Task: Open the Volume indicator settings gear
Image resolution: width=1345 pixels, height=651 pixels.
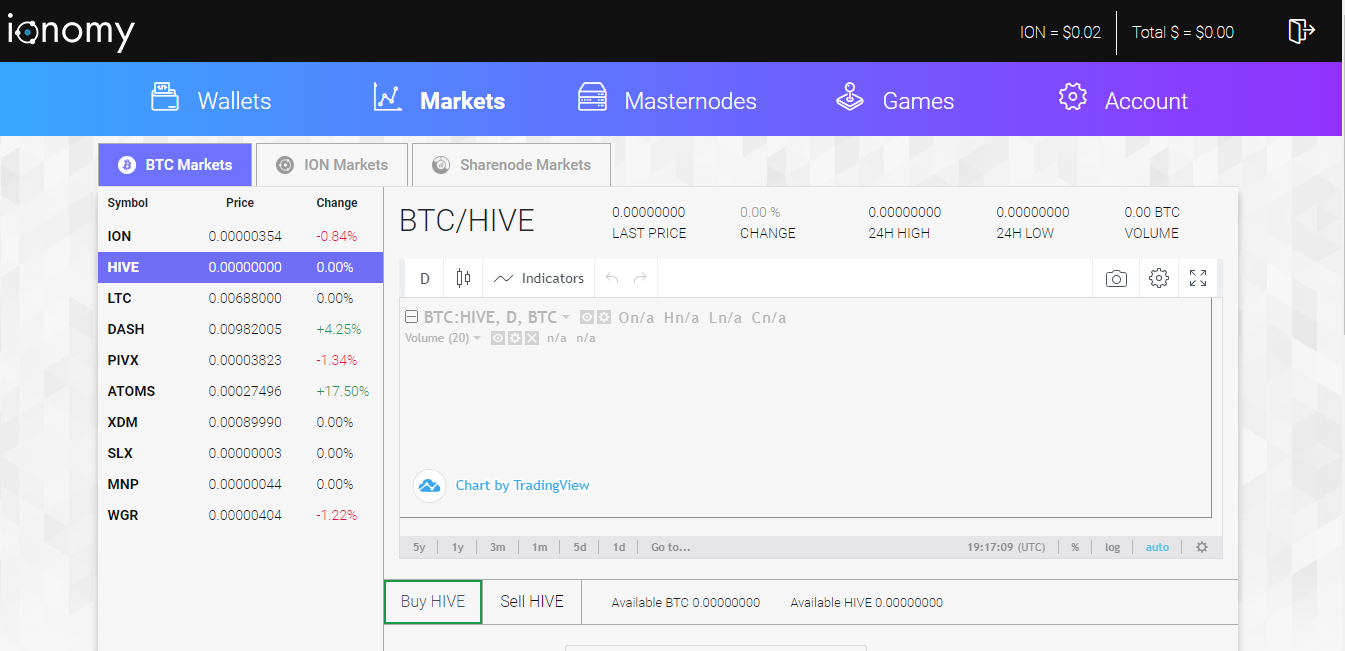Action: coord(514,338)
